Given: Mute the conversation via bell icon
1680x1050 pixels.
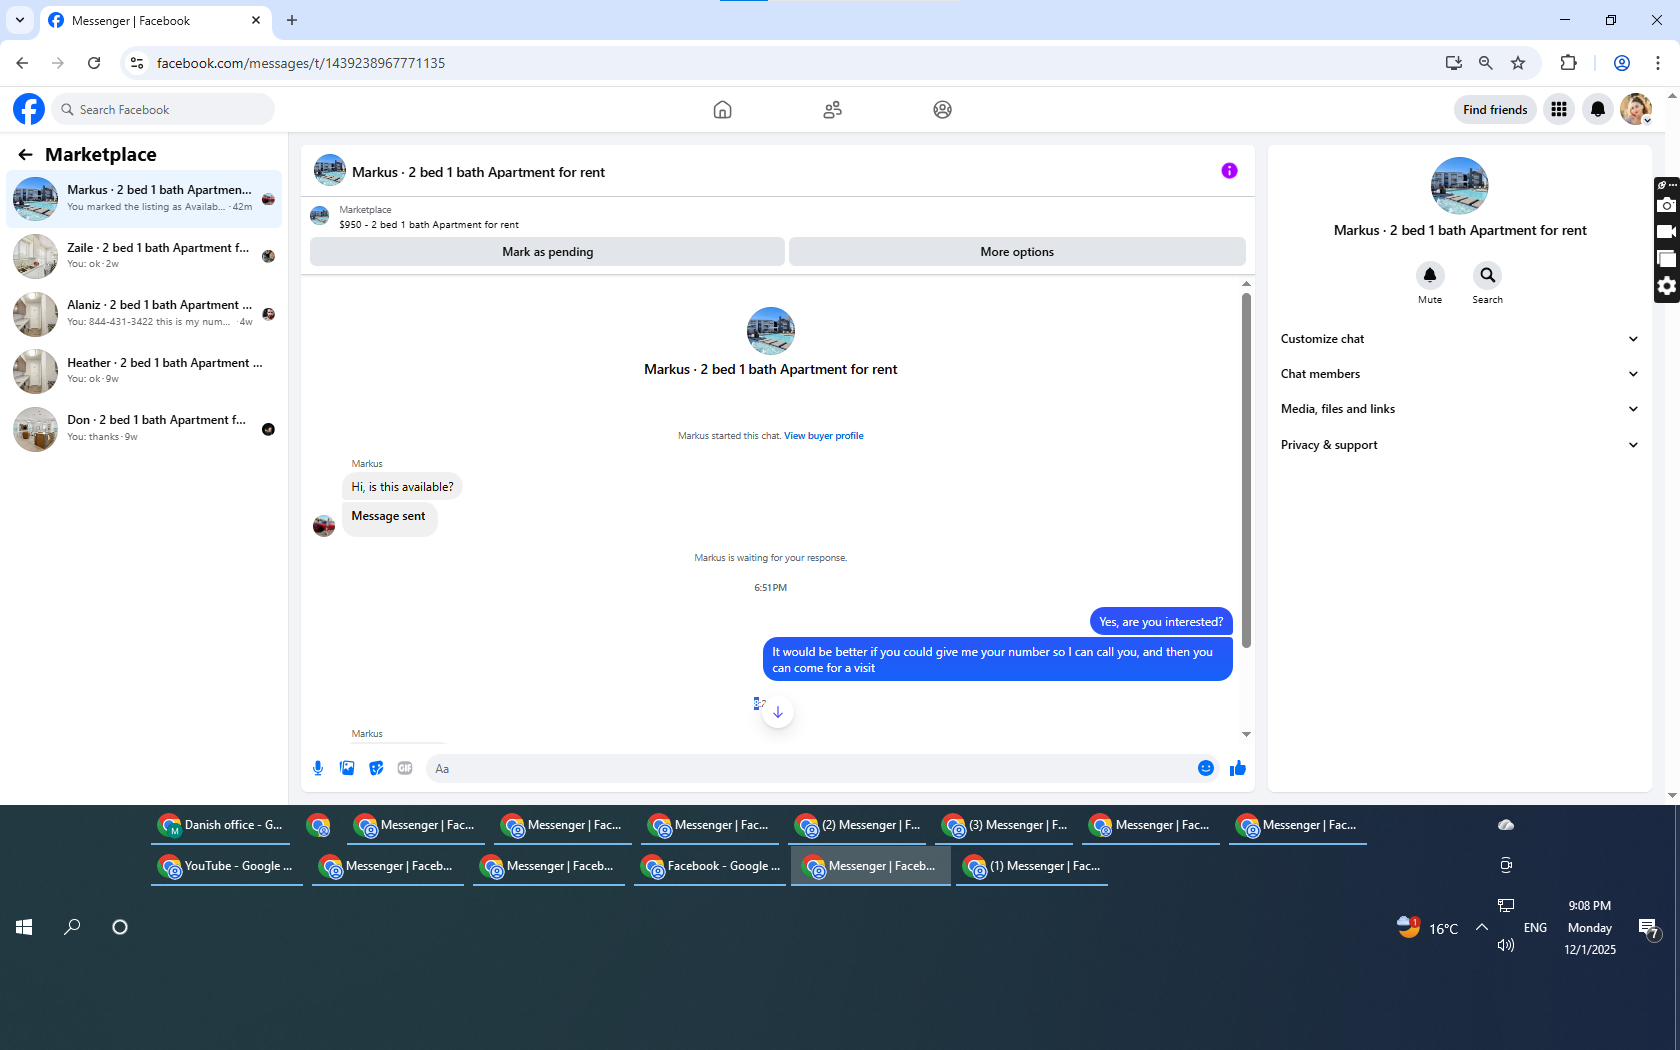Looking at the screenshot, I should [x=1430, y=275].
